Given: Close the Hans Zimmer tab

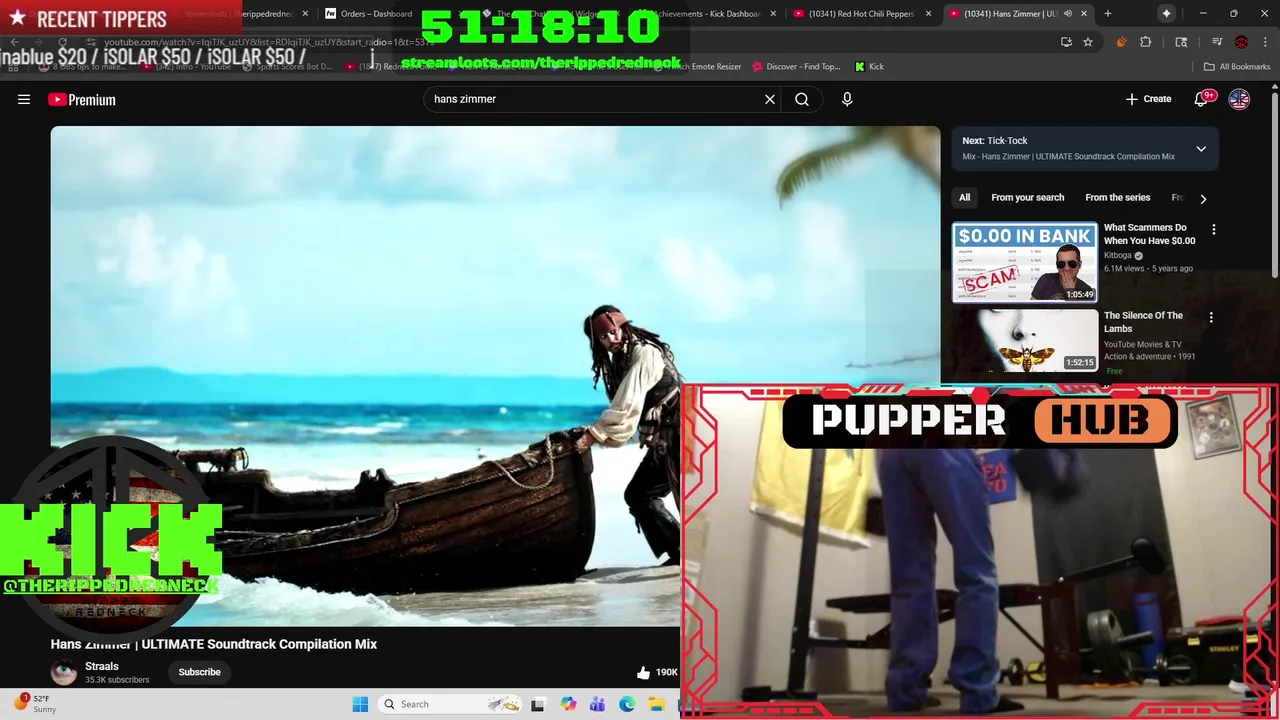Looking at the screenshot, I should point(1084,14).
